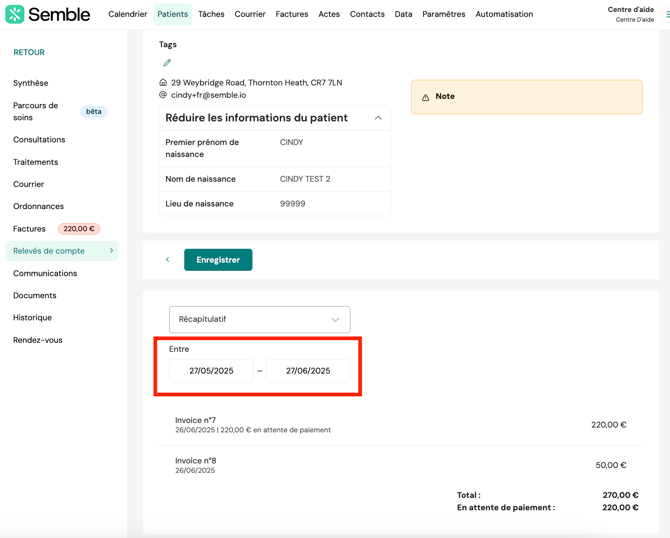
Task: Click the warning icon in Note box
Action: tap(425, 97)
